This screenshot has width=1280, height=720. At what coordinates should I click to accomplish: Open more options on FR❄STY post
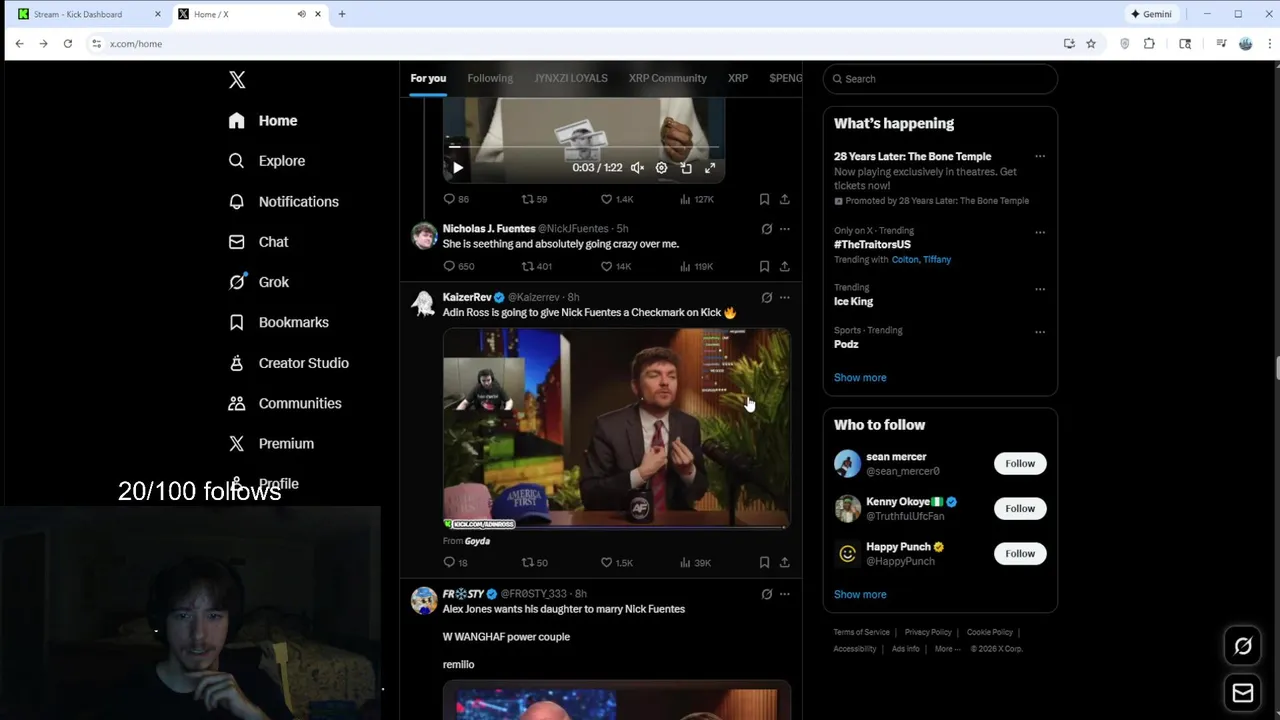[x=785, y=594]
